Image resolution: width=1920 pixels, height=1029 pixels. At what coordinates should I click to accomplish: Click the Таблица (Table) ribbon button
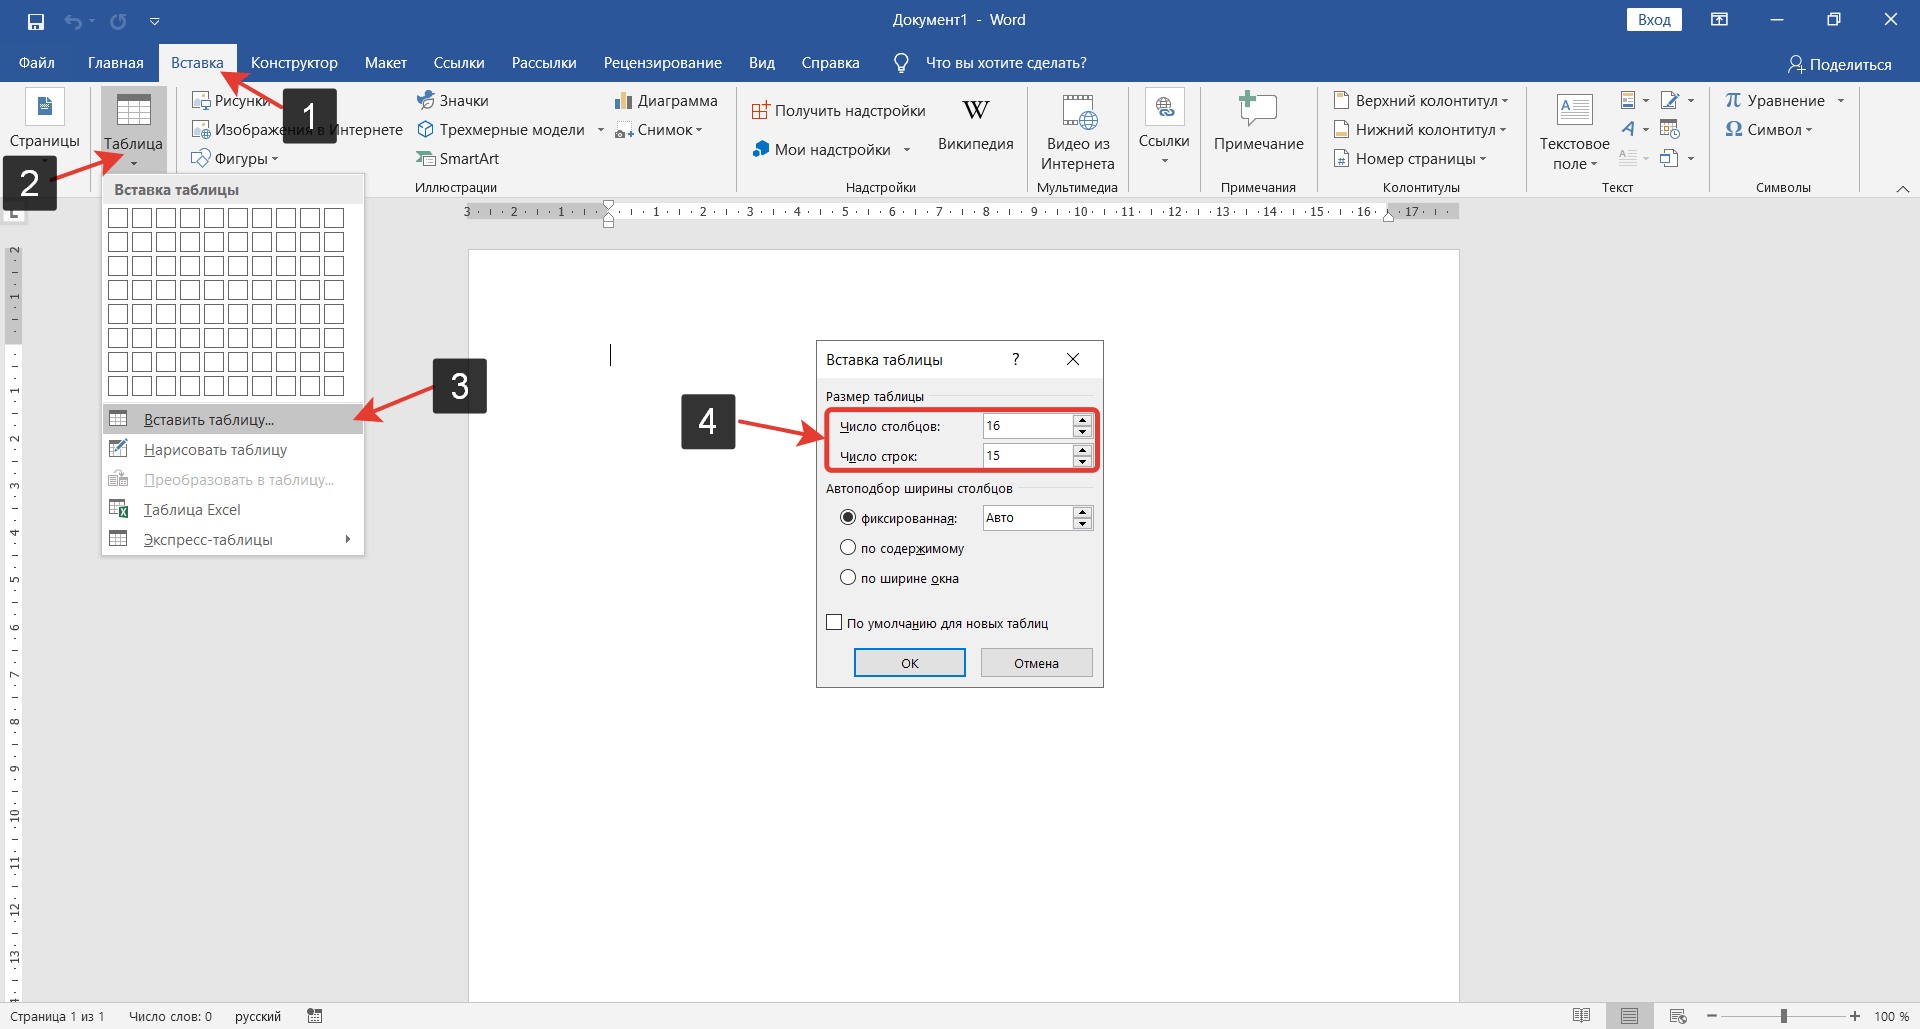[x=133, y=130]
